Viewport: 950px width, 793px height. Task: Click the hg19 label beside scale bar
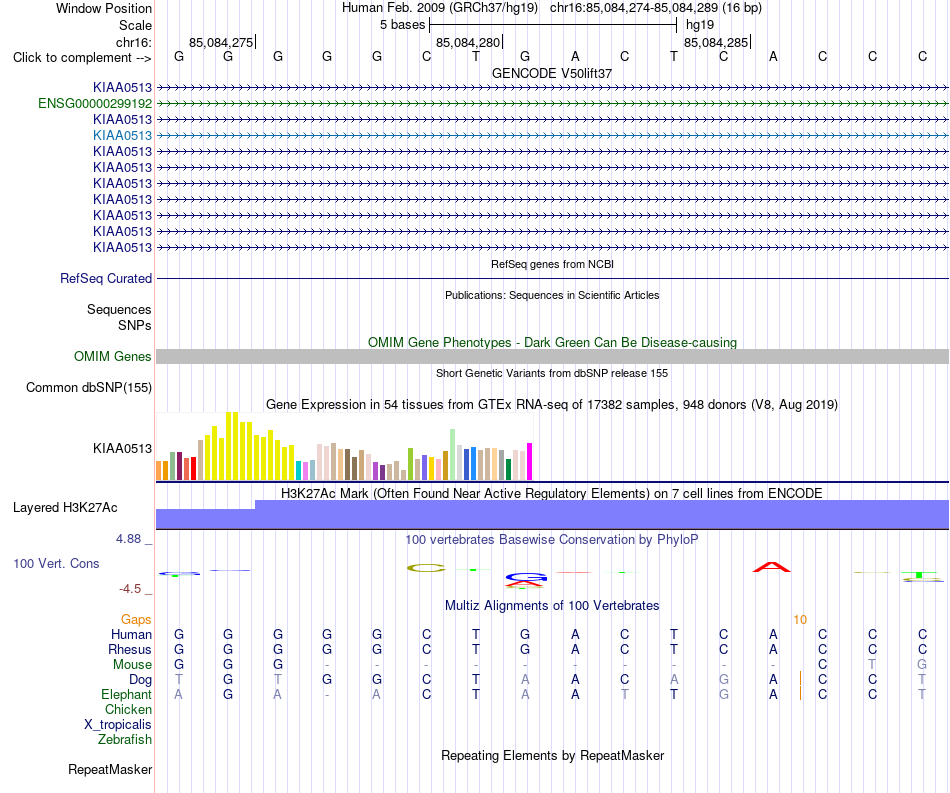pyautogui.click(x=700, y=25)
